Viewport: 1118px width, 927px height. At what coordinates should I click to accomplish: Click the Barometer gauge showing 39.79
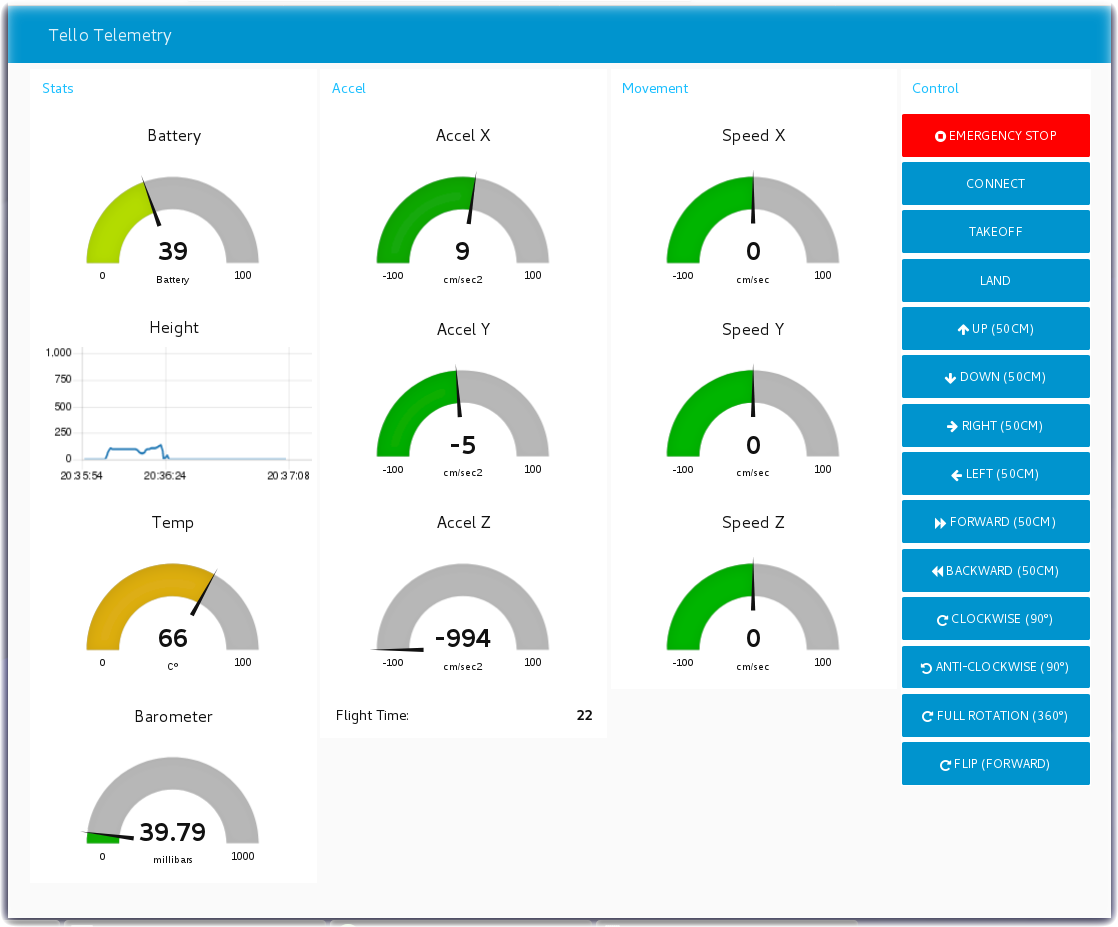tap(173, 806)
